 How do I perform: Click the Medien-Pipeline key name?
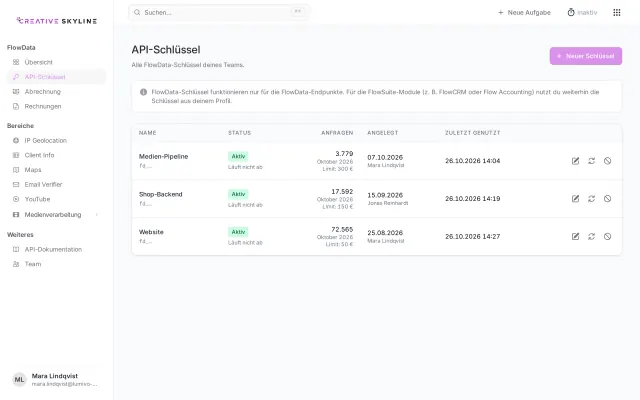pos(163,156)
